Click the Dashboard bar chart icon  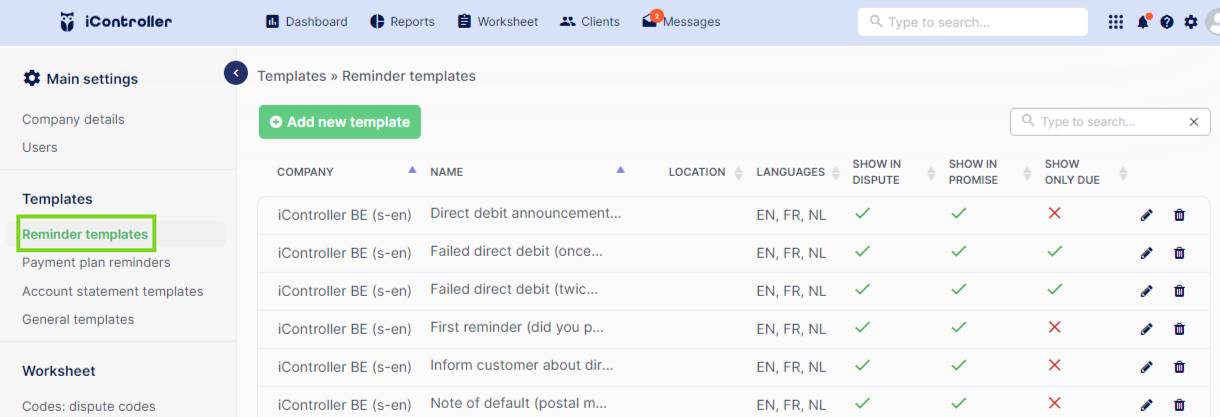pos(272,21)
